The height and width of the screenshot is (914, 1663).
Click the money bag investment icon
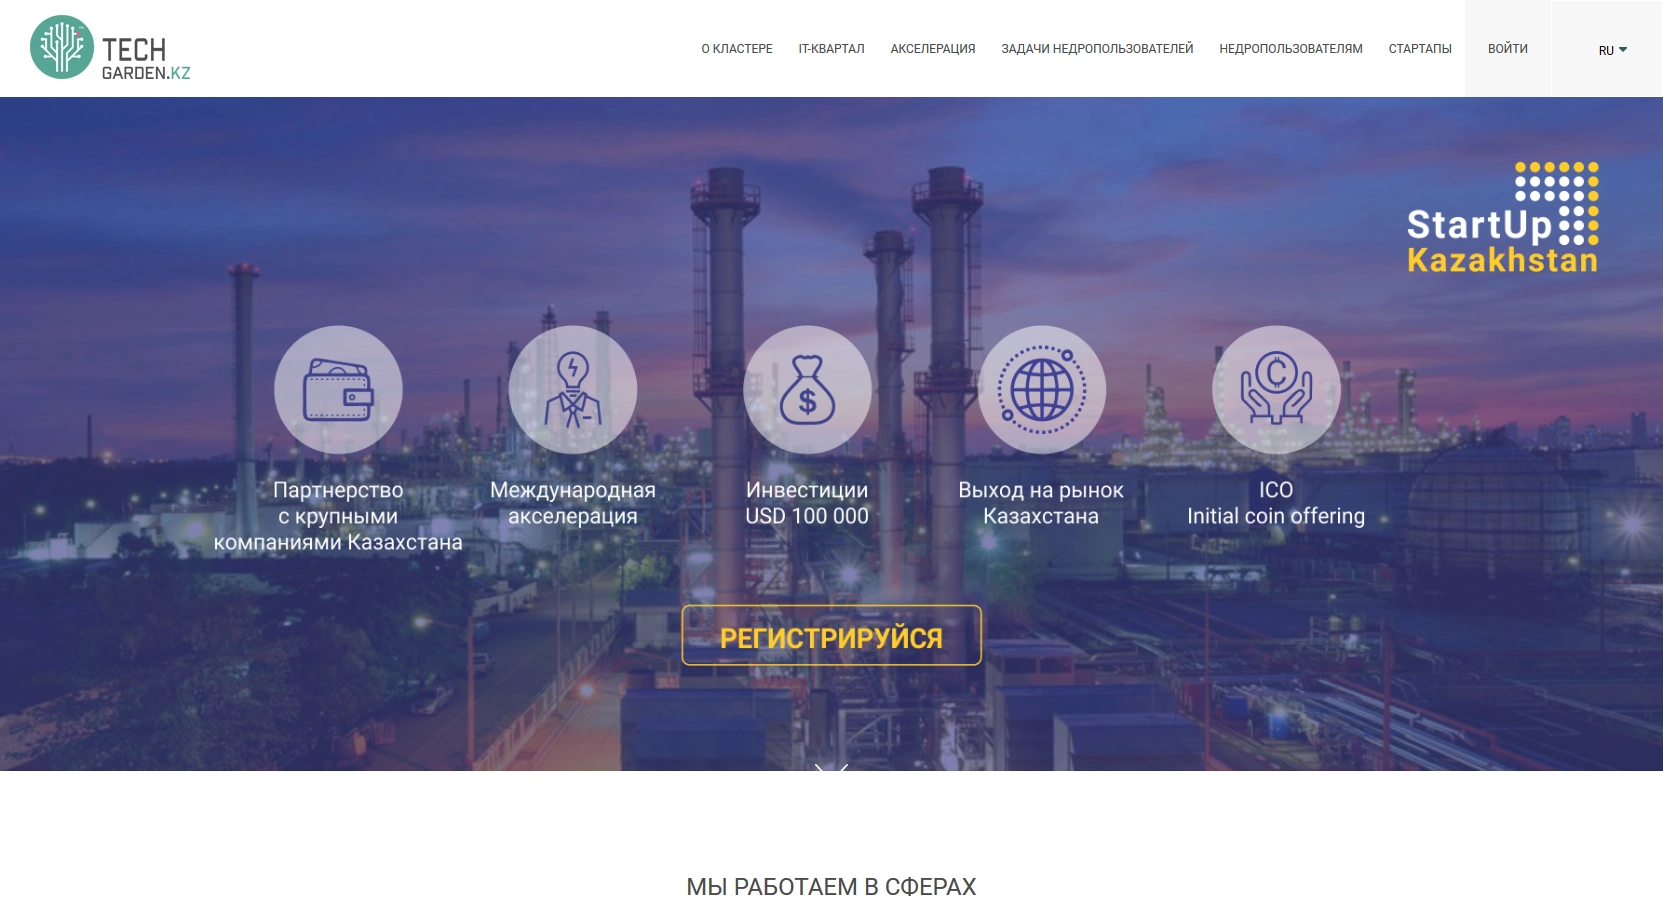[807, 390]
